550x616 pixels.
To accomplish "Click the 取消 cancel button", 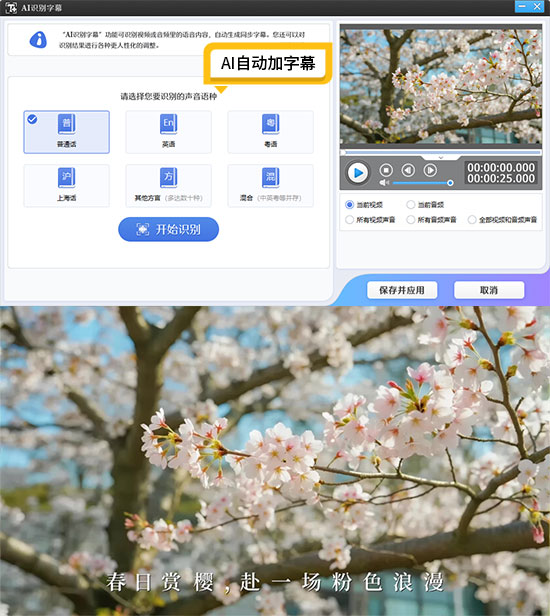I will [x=489, y=290].
